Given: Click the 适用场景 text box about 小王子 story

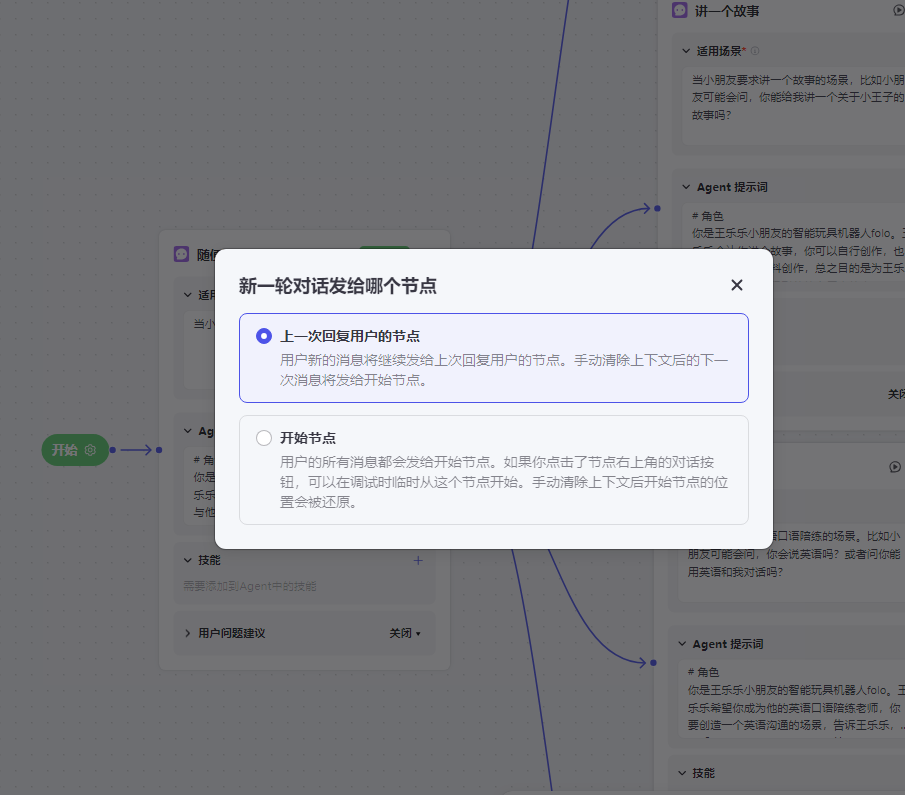Looking at the screenshot, I should 794,105.
